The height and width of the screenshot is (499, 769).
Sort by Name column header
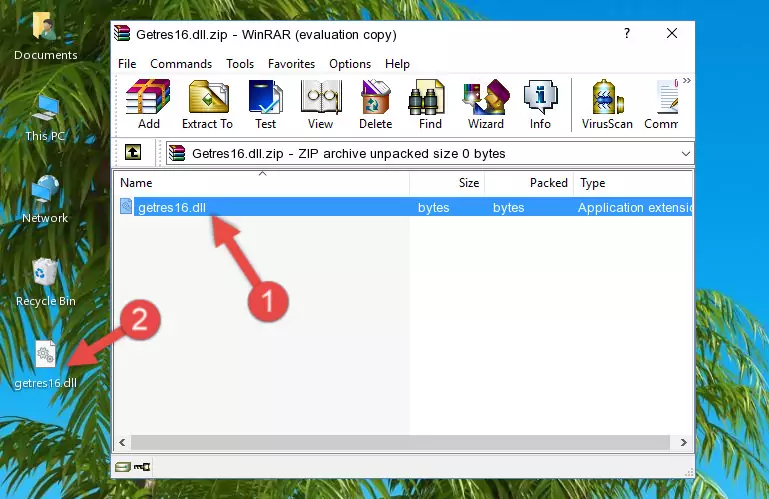[x=262, y=183]
